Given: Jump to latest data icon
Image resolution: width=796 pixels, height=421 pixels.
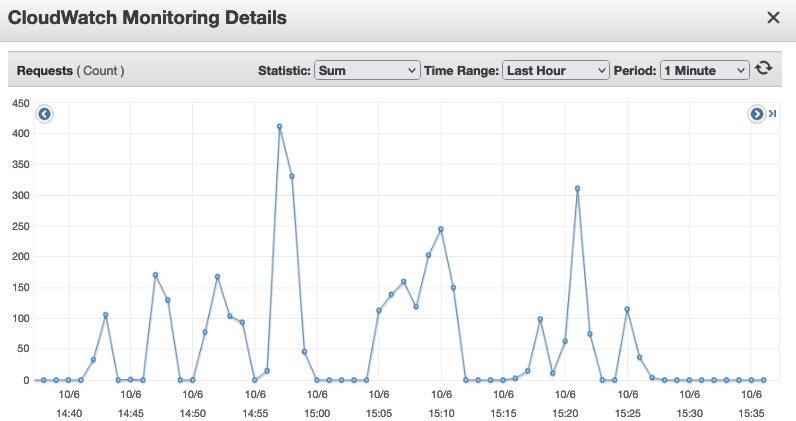Looking at the screenshot, I should 772,114.
